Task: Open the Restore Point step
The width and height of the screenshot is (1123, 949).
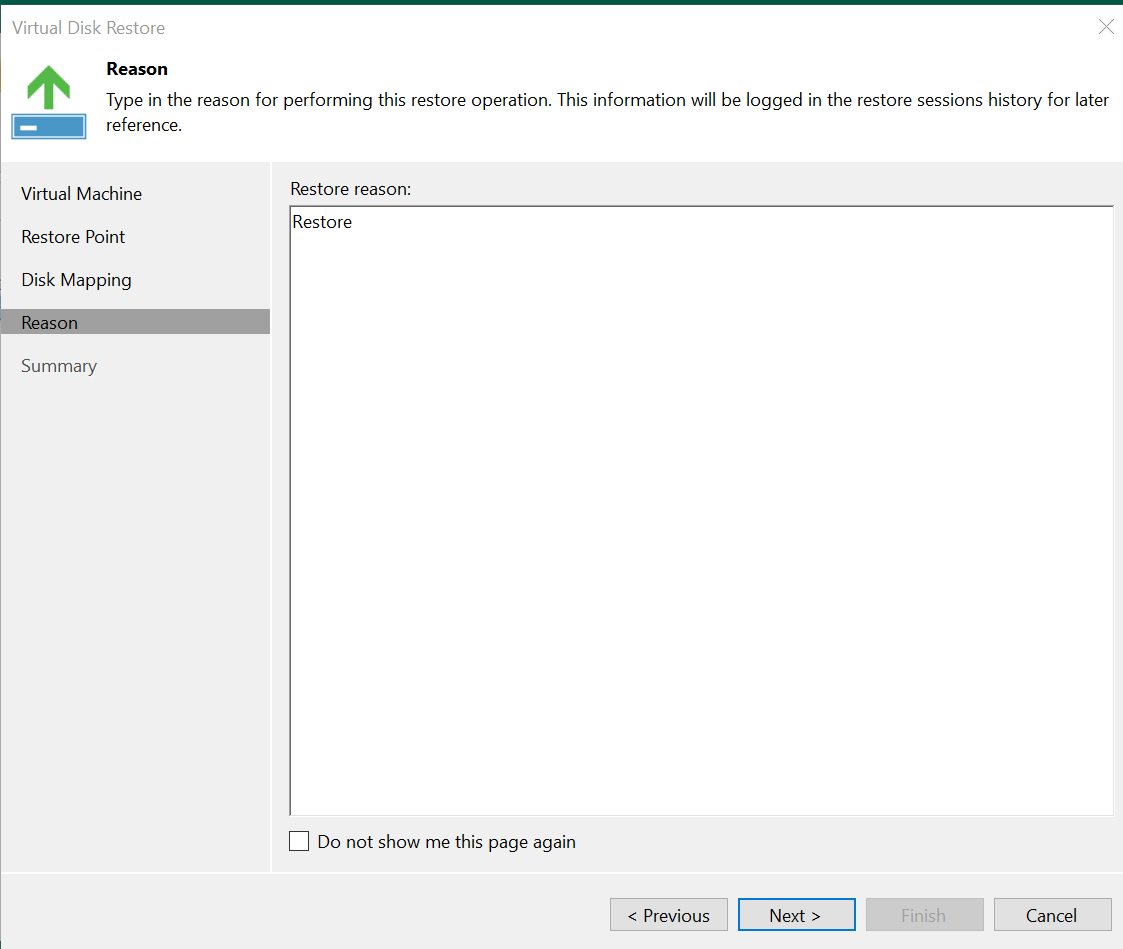Action: pyautogui.click(x=73, y=237)
